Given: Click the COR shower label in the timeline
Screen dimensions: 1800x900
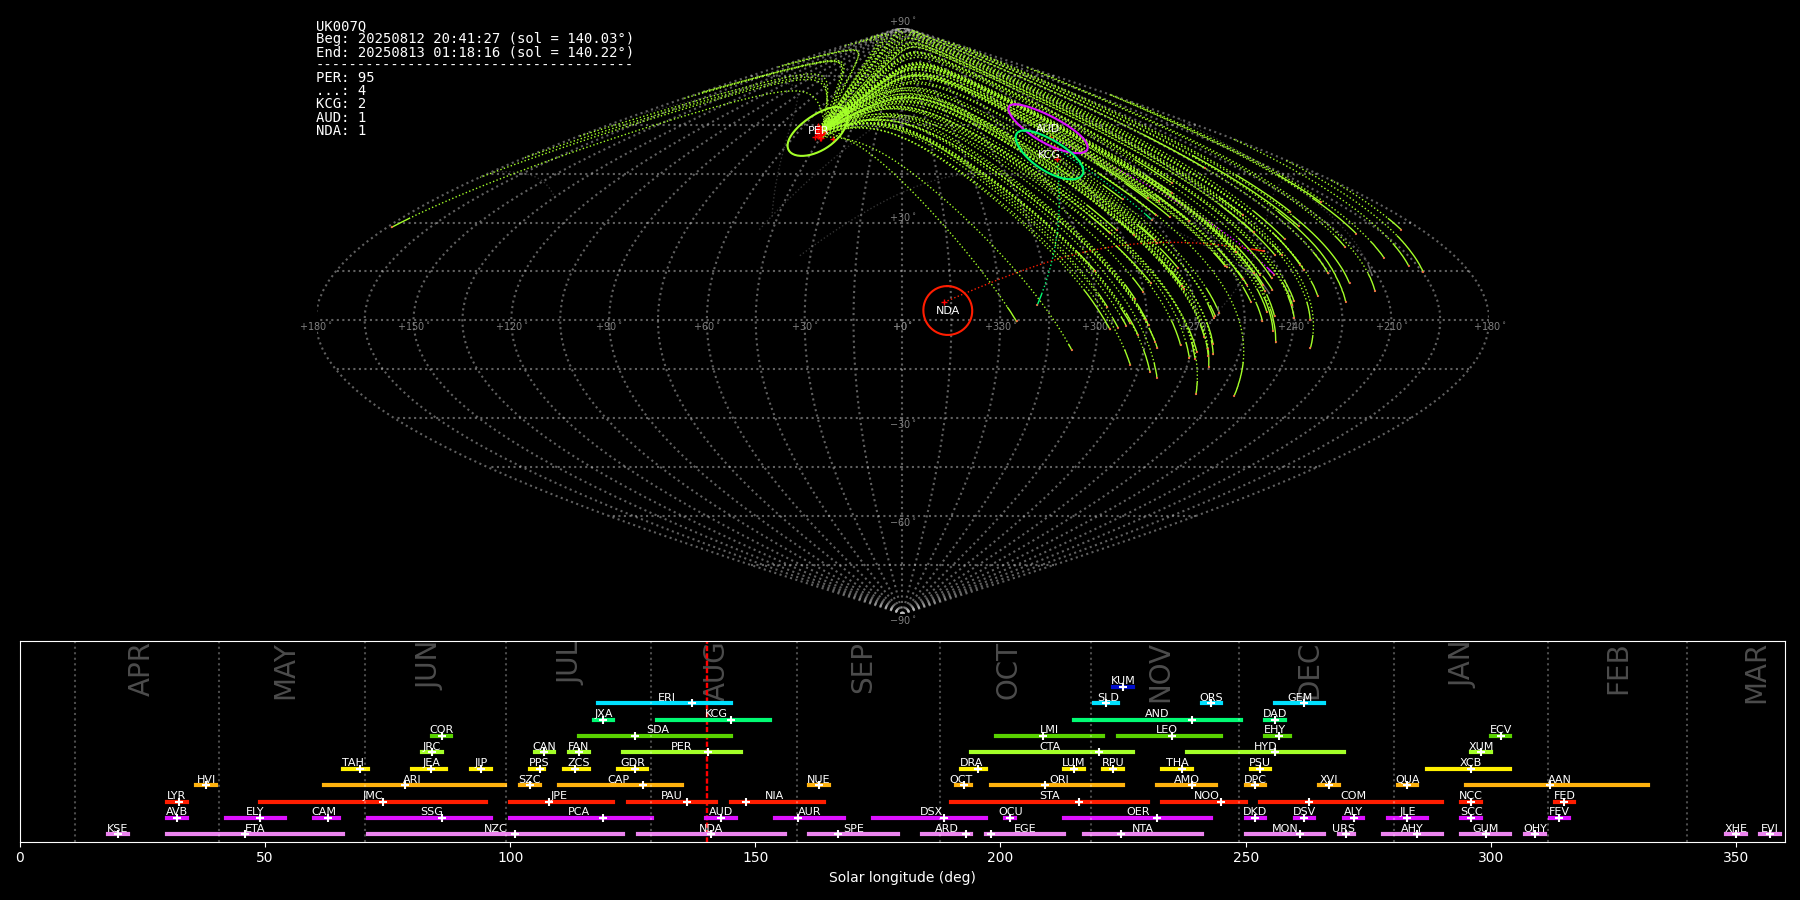Looking at the screenshot, I should click(441, 730).
